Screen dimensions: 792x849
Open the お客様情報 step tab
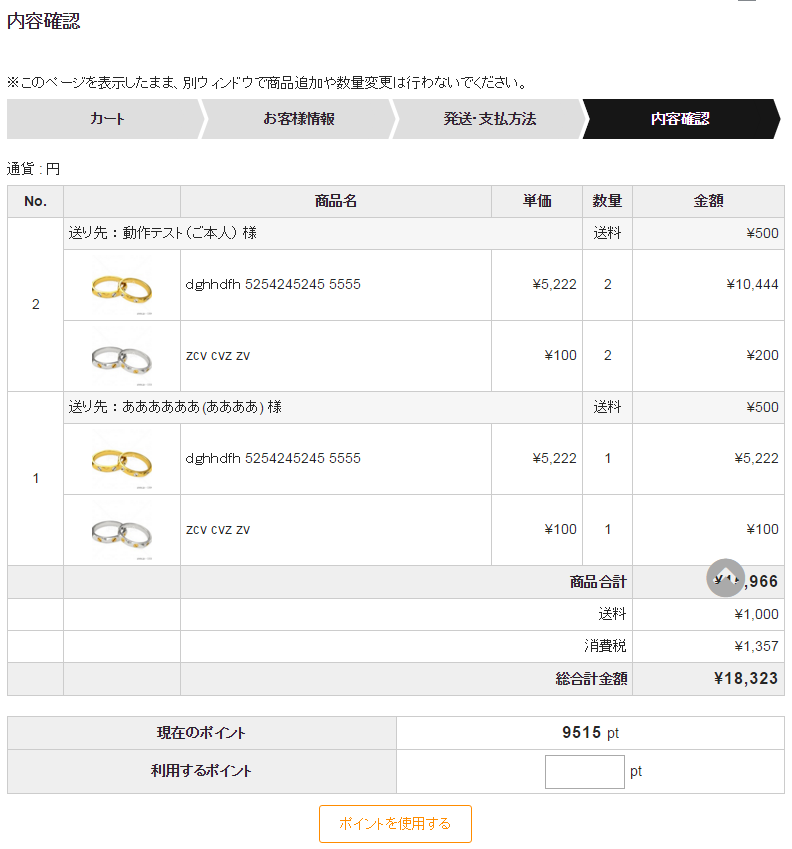tap(298, 119)
